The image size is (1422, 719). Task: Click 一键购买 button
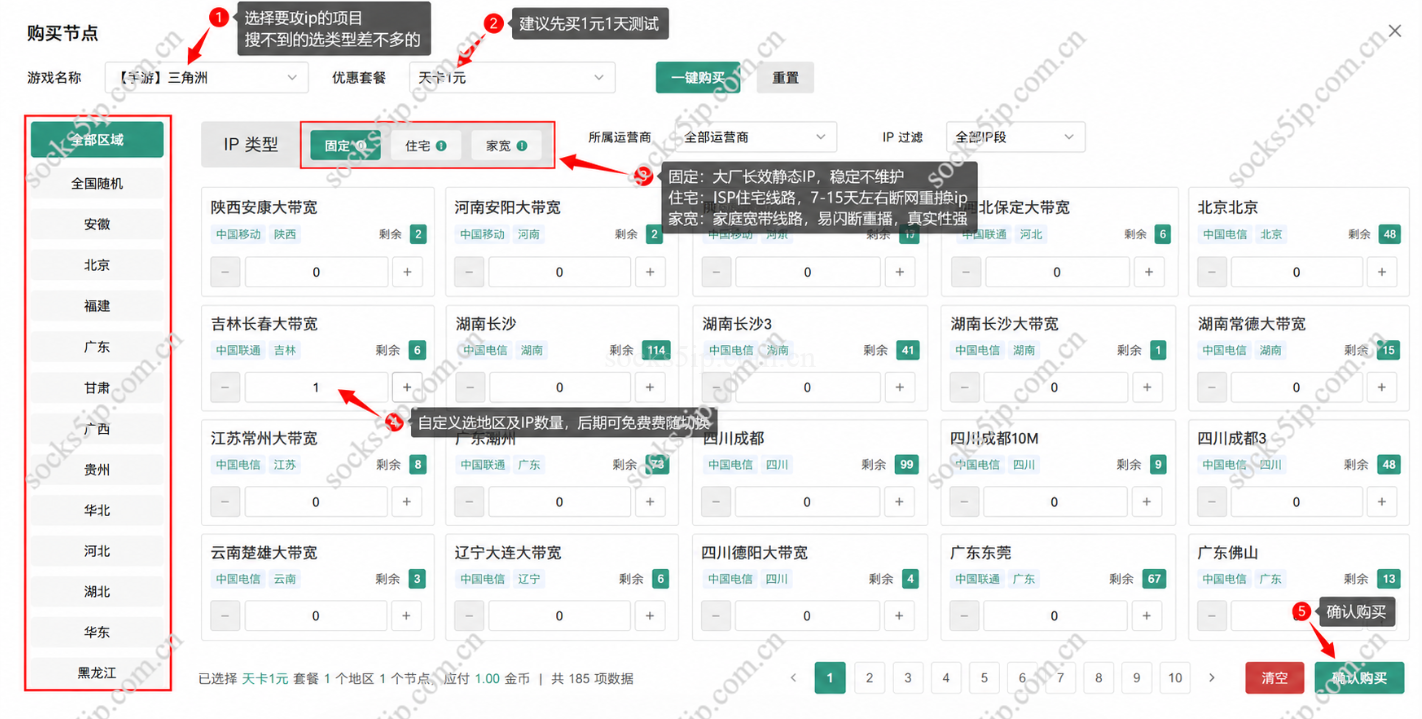coord(698,78)
